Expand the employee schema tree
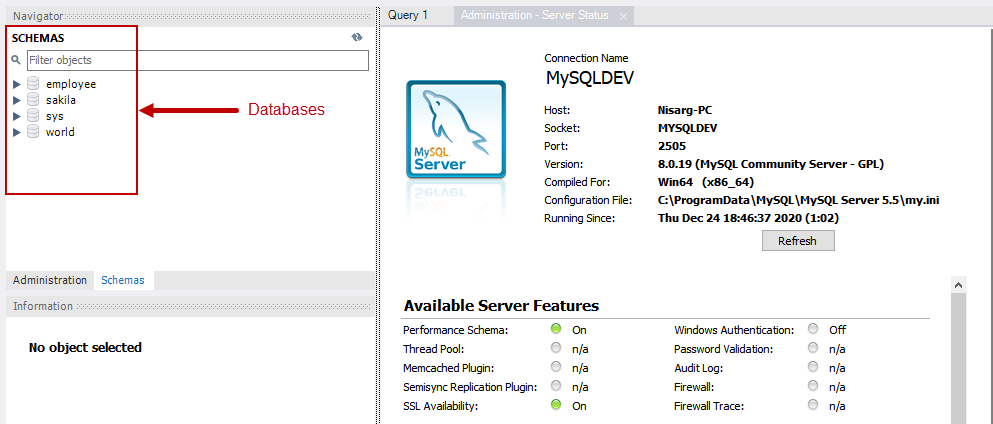Image resolution: width=993 pixels, height=424 pixels. [17, 84]
